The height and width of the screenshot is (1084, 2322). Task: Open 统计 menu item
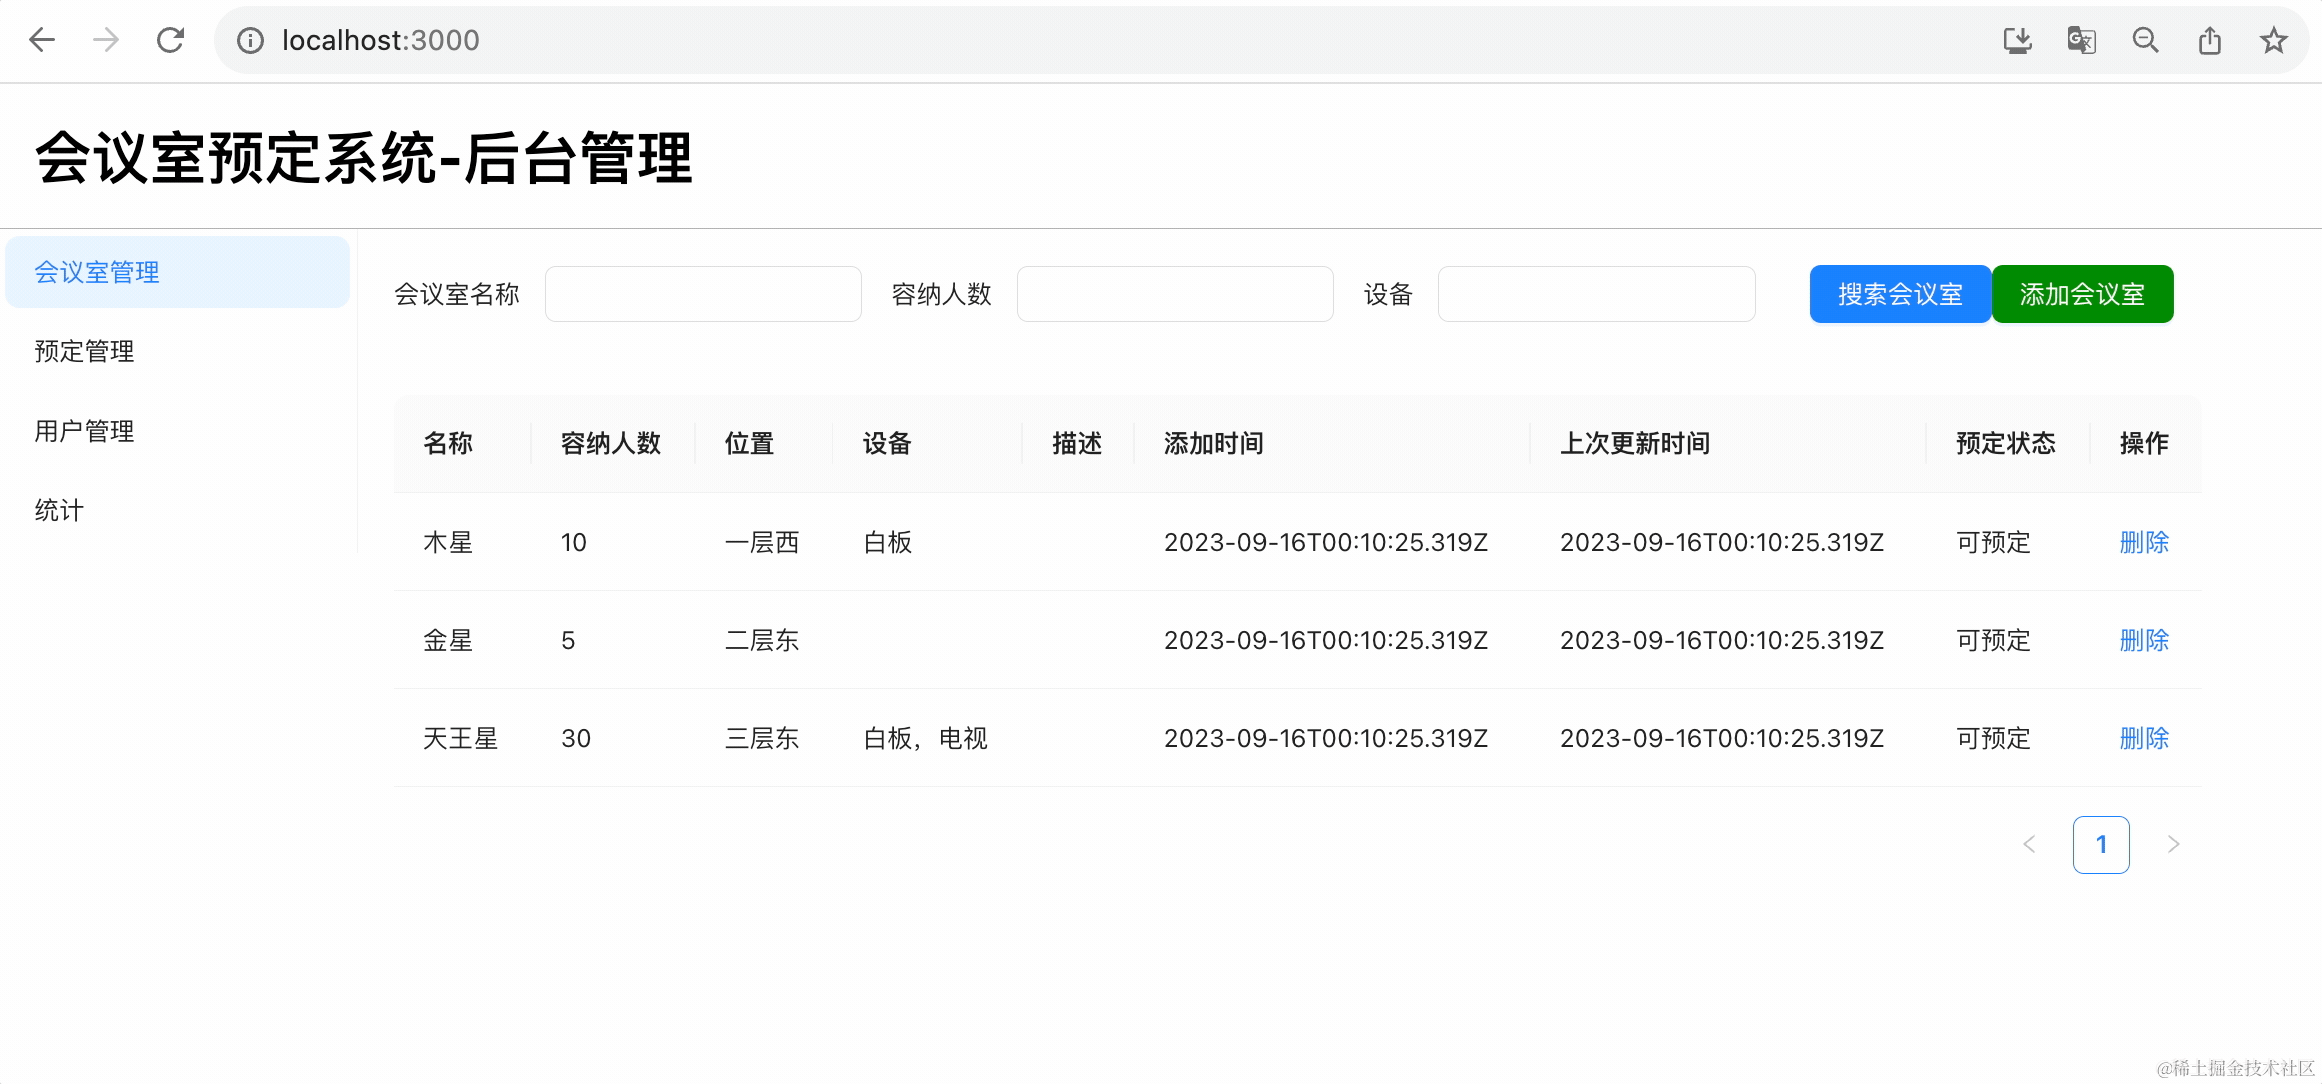59,510
